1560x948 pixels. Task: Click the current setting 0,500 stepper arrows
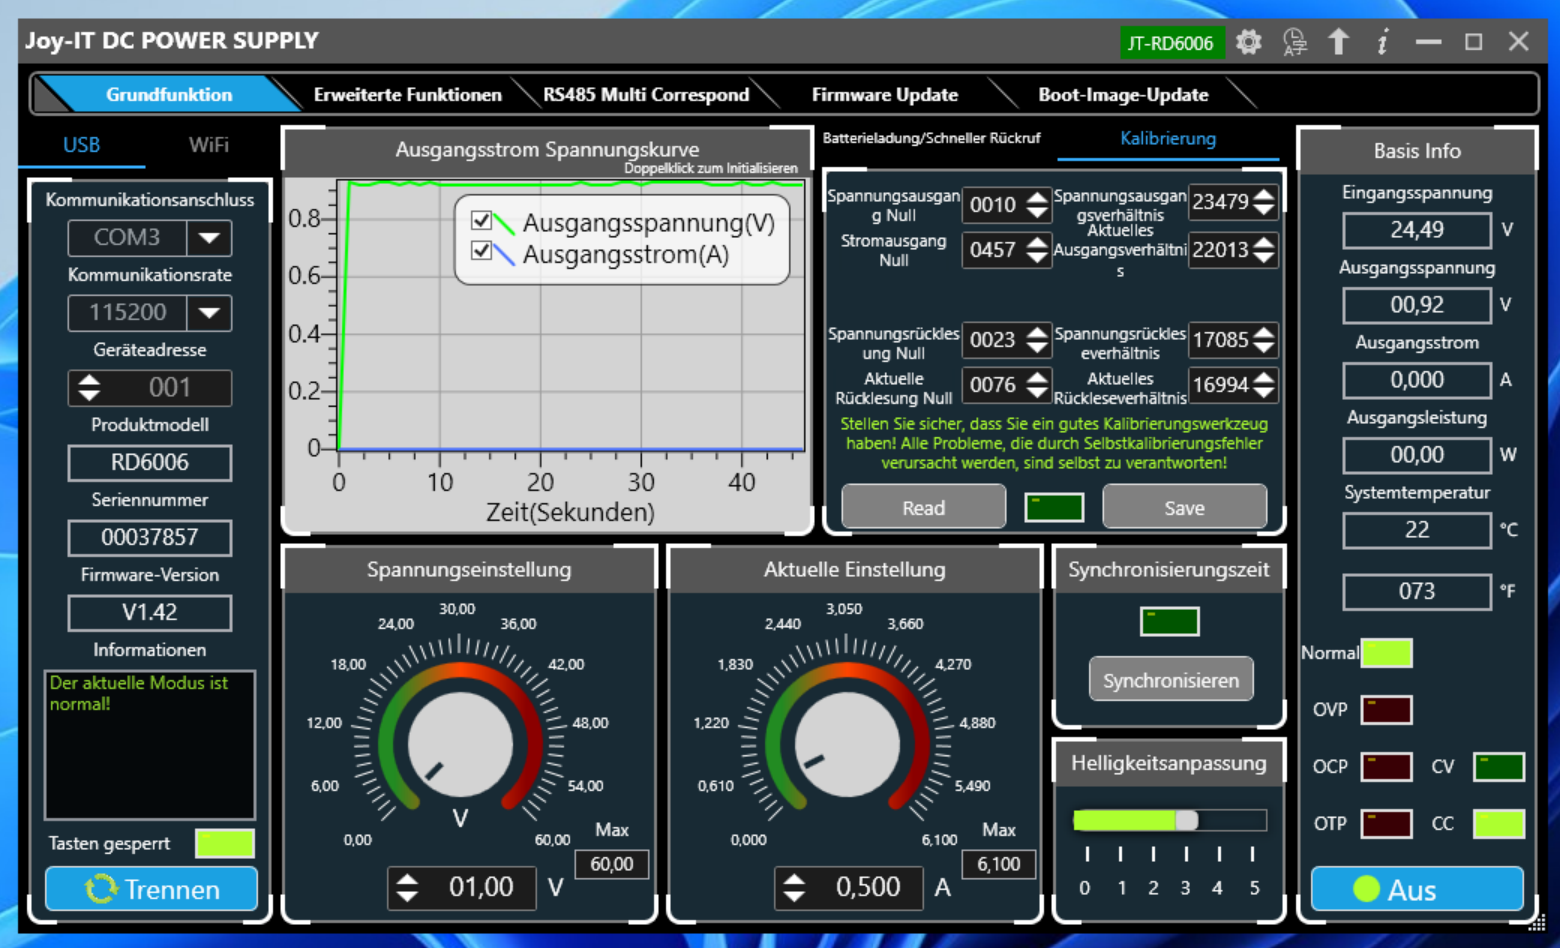coord(794,887)
